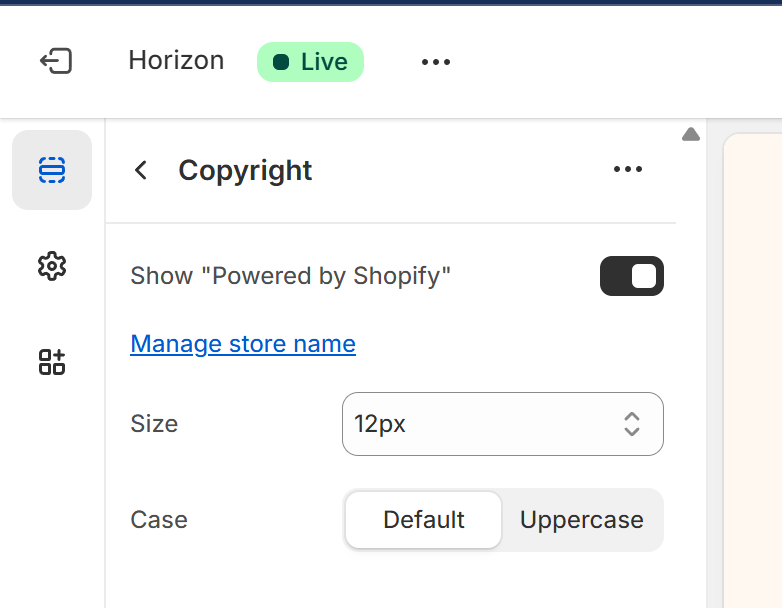This screenshot has height=608, width=782.
Task: Select Uppercase case option
Action: (x=581, y=520)
